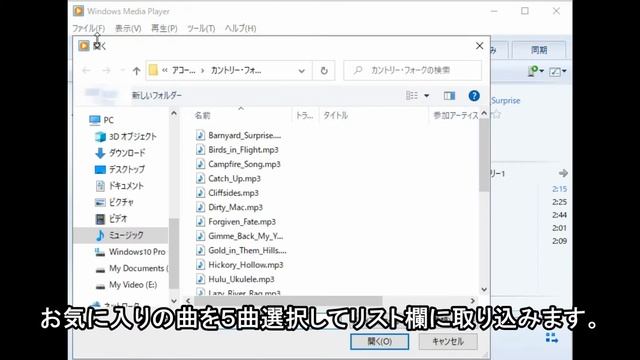640x360 pixels.
Task: Click scroll-up arrow of file list
Action: (x=484, y=113)
